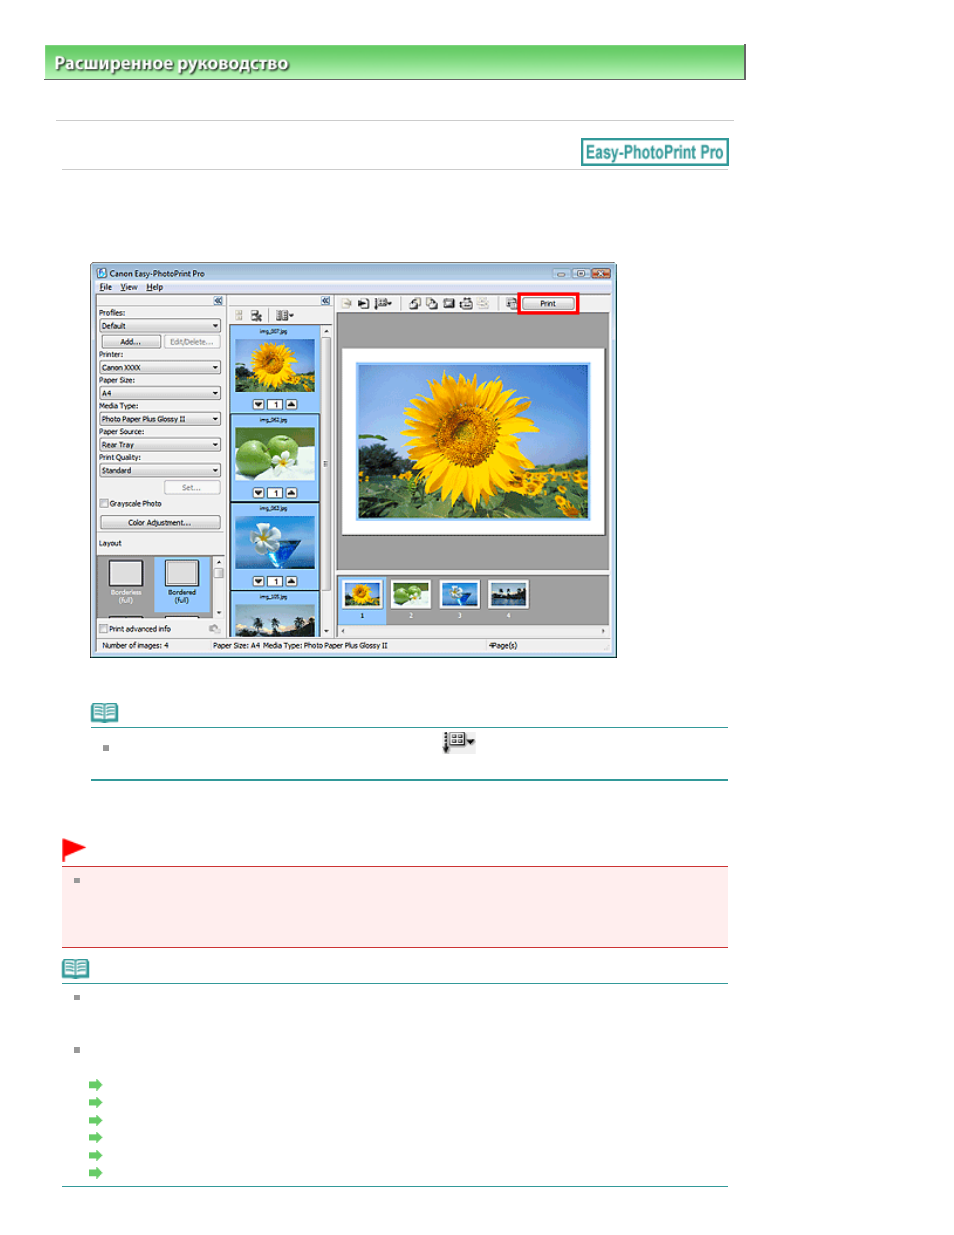Viewport: 954px width, 1235px height.
Task: Click the '4Page(s)' status bar text
Action: point(503,646)
